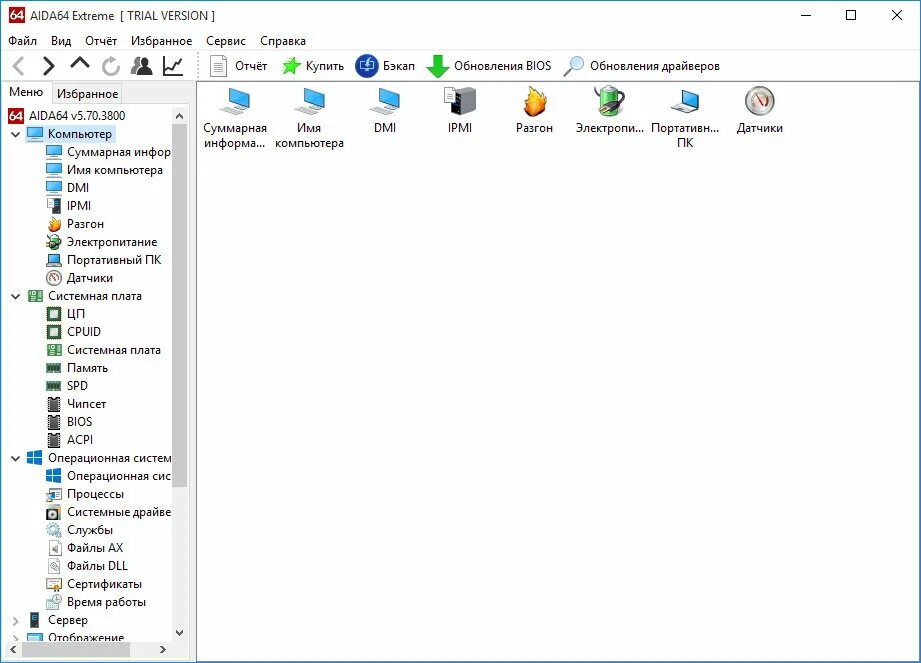Click the tree scrollbar down arrow
Image resolution: width=921 pixels, height=663 pixels.
pyautogui.click(x=180, y=633)
